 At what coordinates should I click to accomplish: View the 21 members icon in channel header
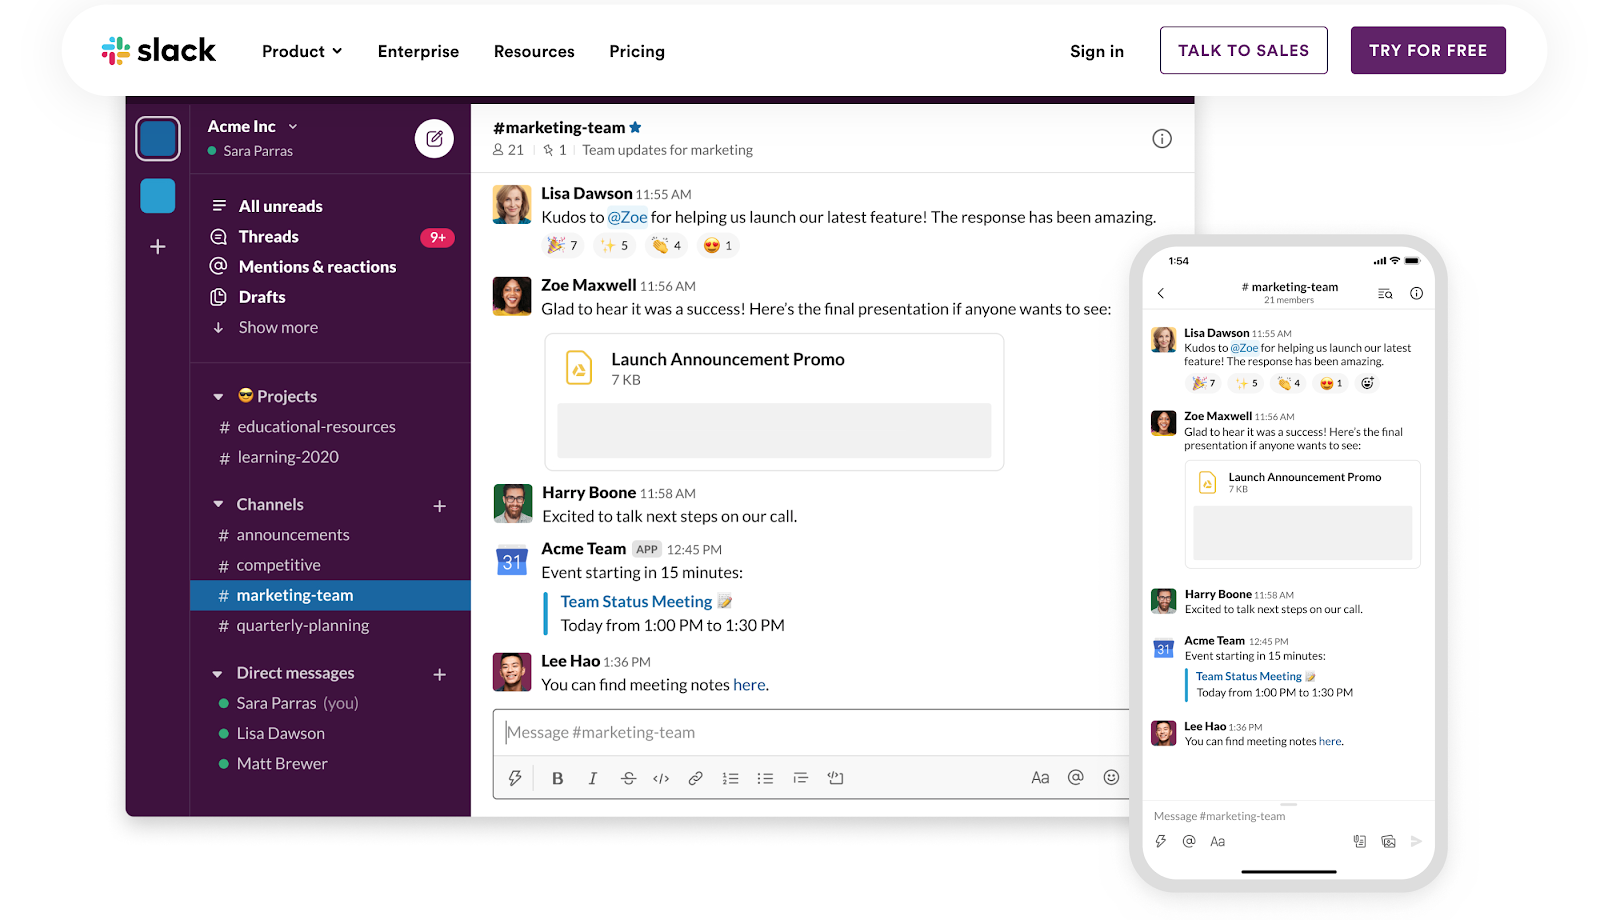point(498,150)
